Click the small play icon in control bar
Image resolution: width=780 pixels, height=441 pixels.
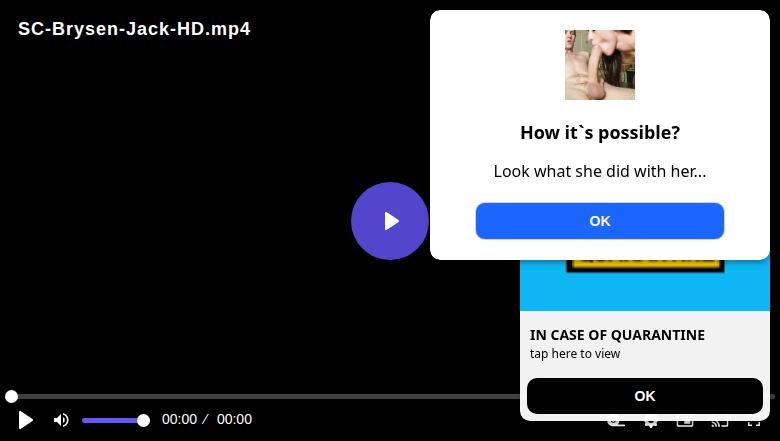pyautogui.click(x=26, y=420)
